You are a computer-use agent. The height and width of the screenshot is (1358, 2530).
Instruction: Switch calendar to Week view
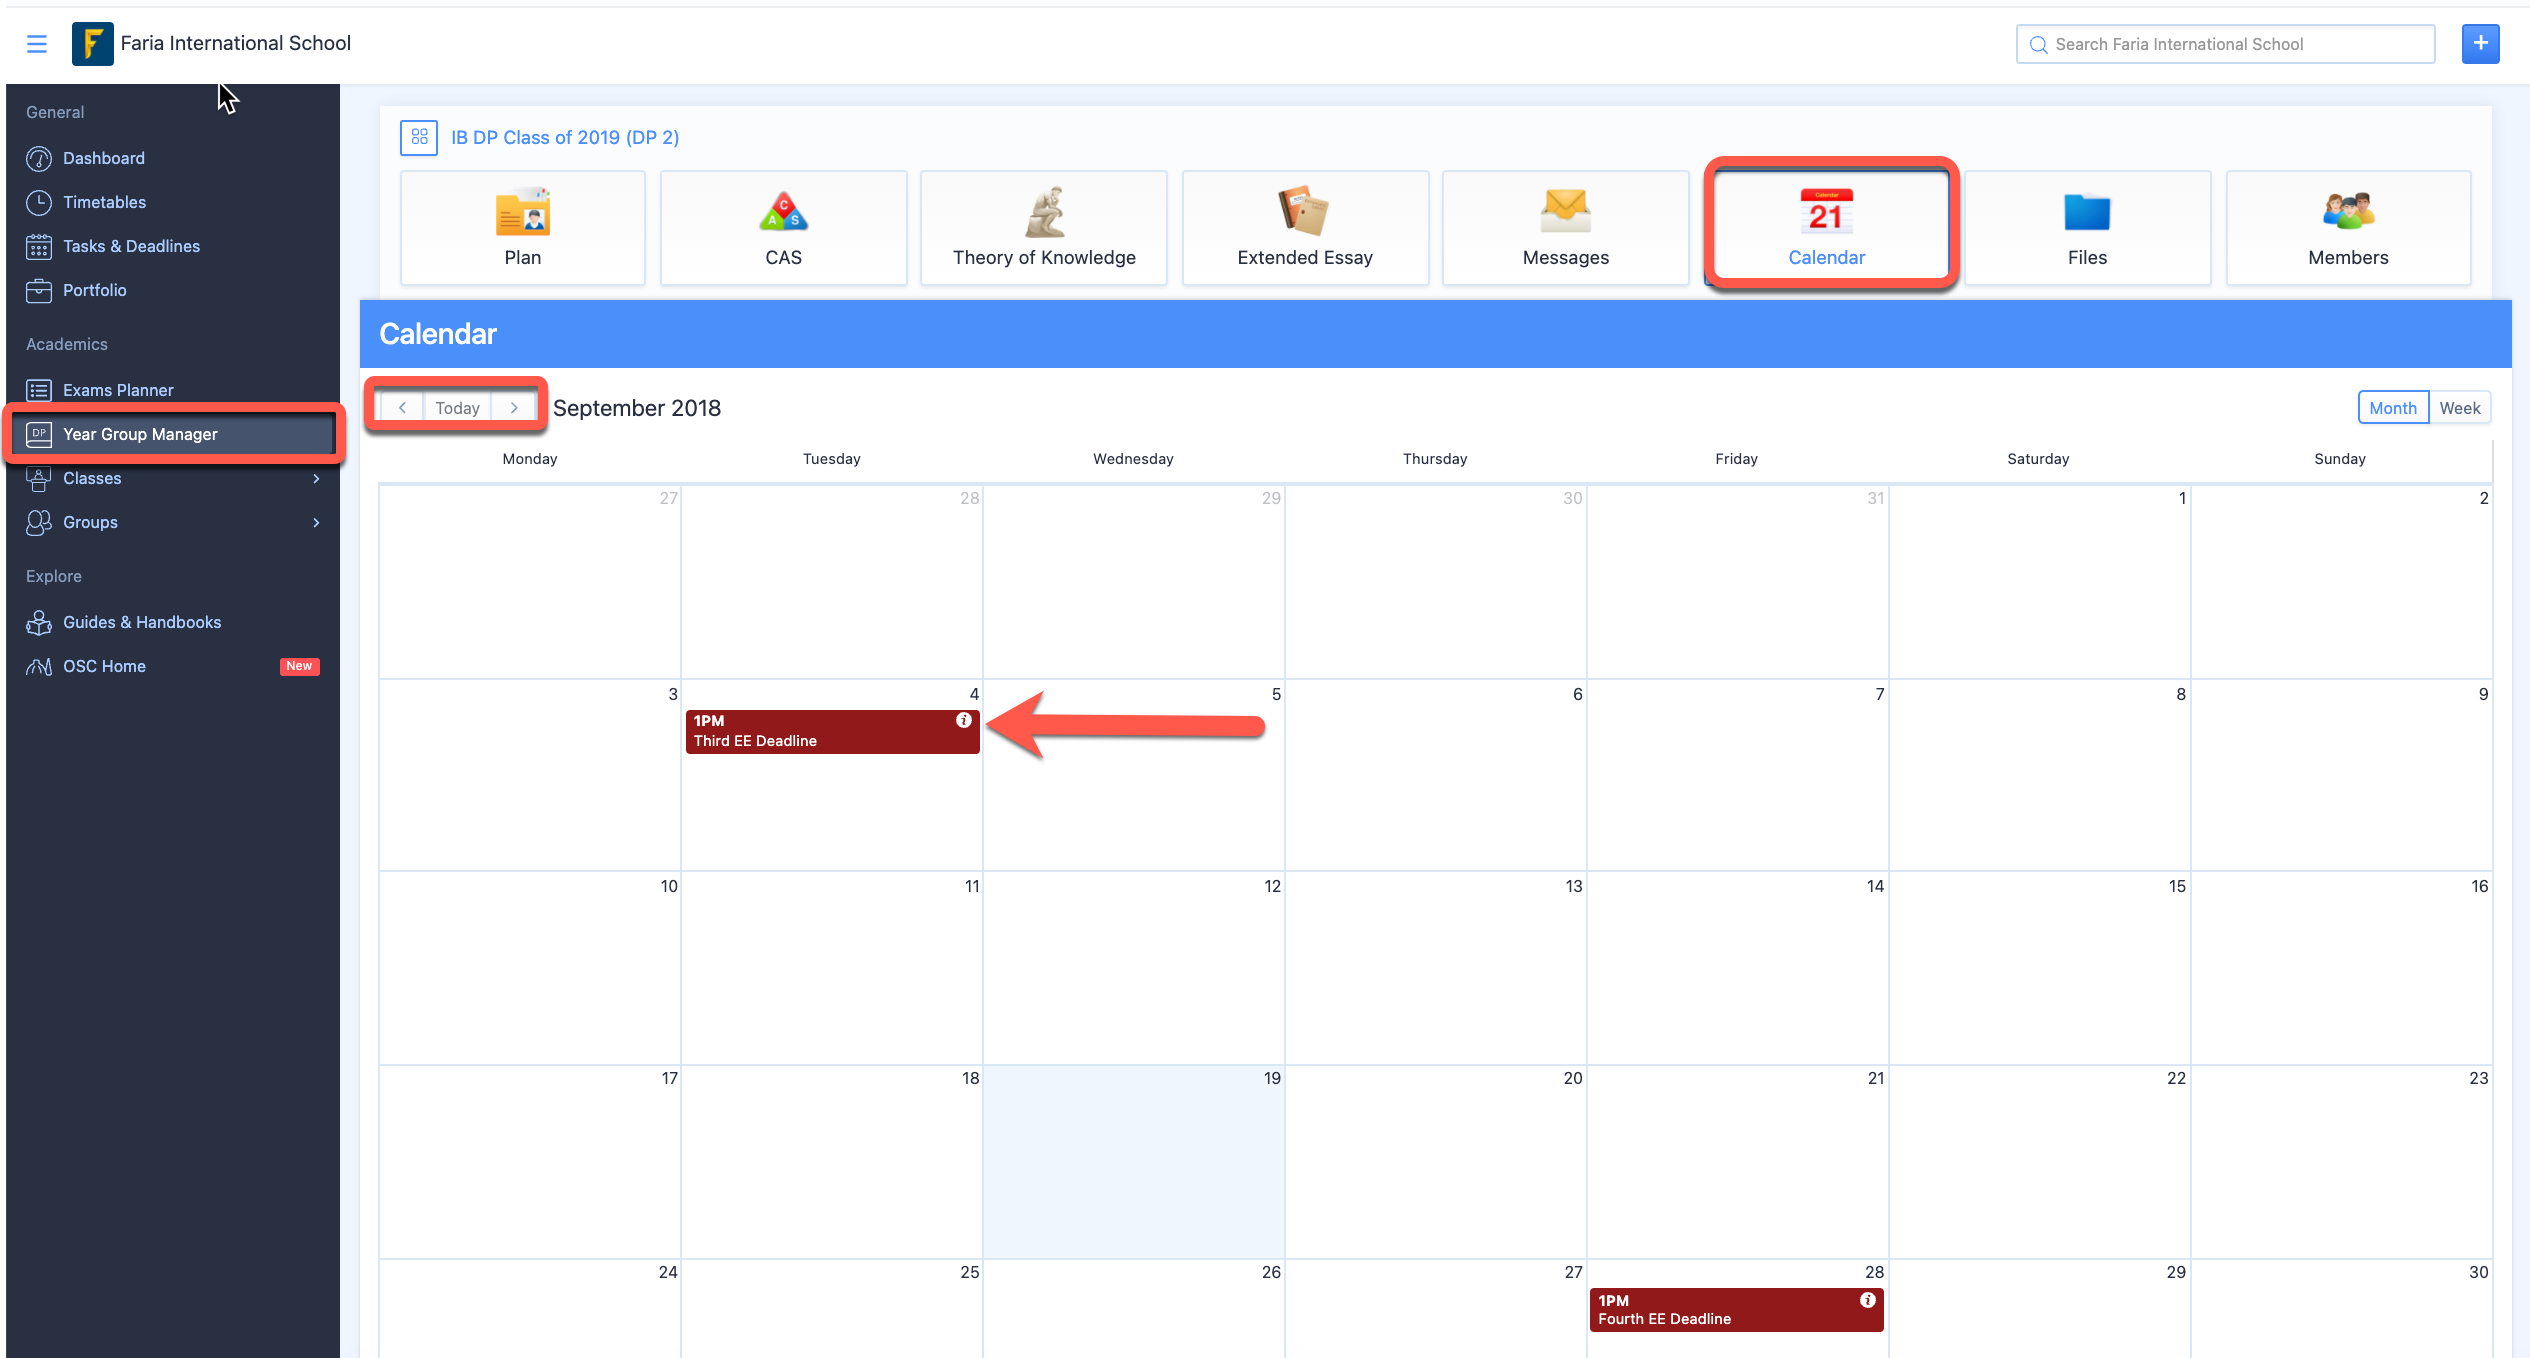(x=2459, y=408)
